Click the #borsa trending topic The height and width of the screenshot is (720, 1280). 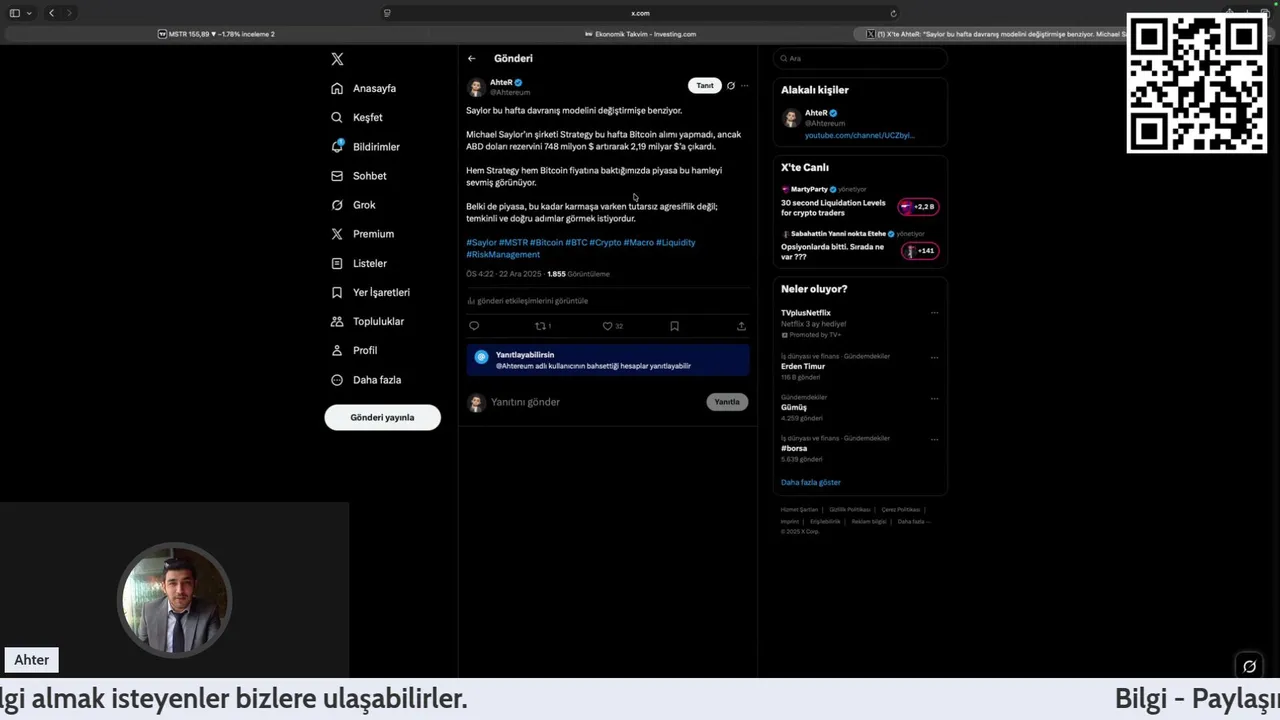coord(794,448)
